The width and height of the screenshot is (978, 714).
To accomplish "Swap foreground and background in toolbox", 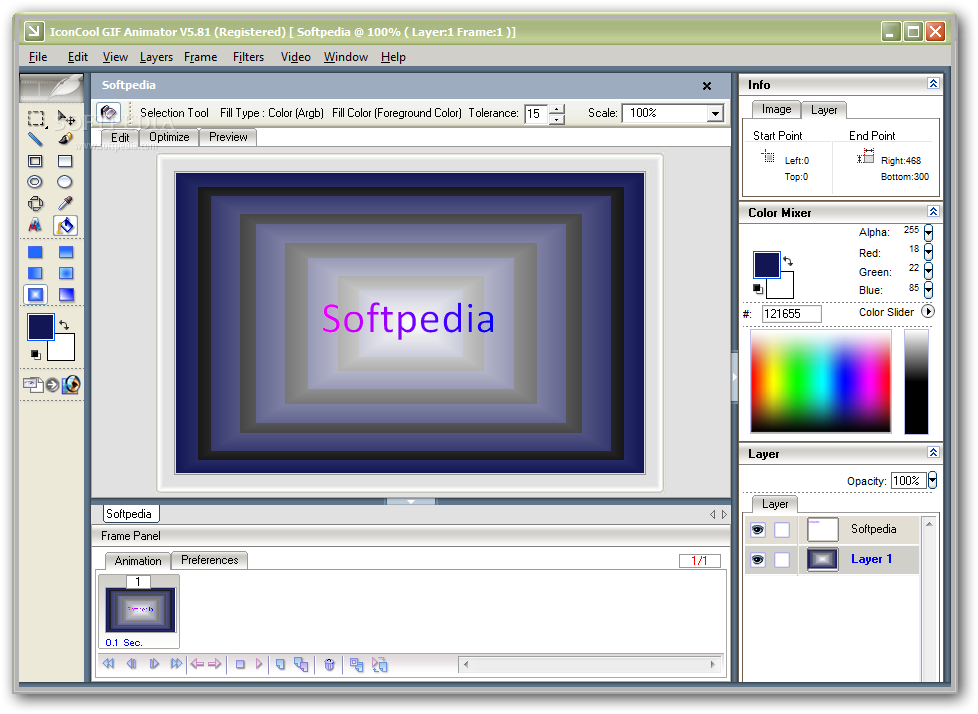I will (x=64, y=324).
